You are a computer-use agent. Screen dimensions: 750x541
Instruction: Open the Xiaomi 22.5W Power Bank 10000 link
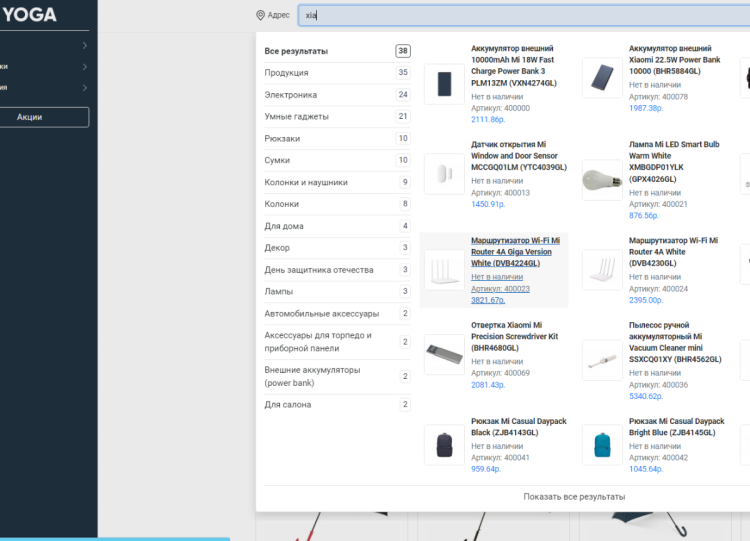coord(675,60)
